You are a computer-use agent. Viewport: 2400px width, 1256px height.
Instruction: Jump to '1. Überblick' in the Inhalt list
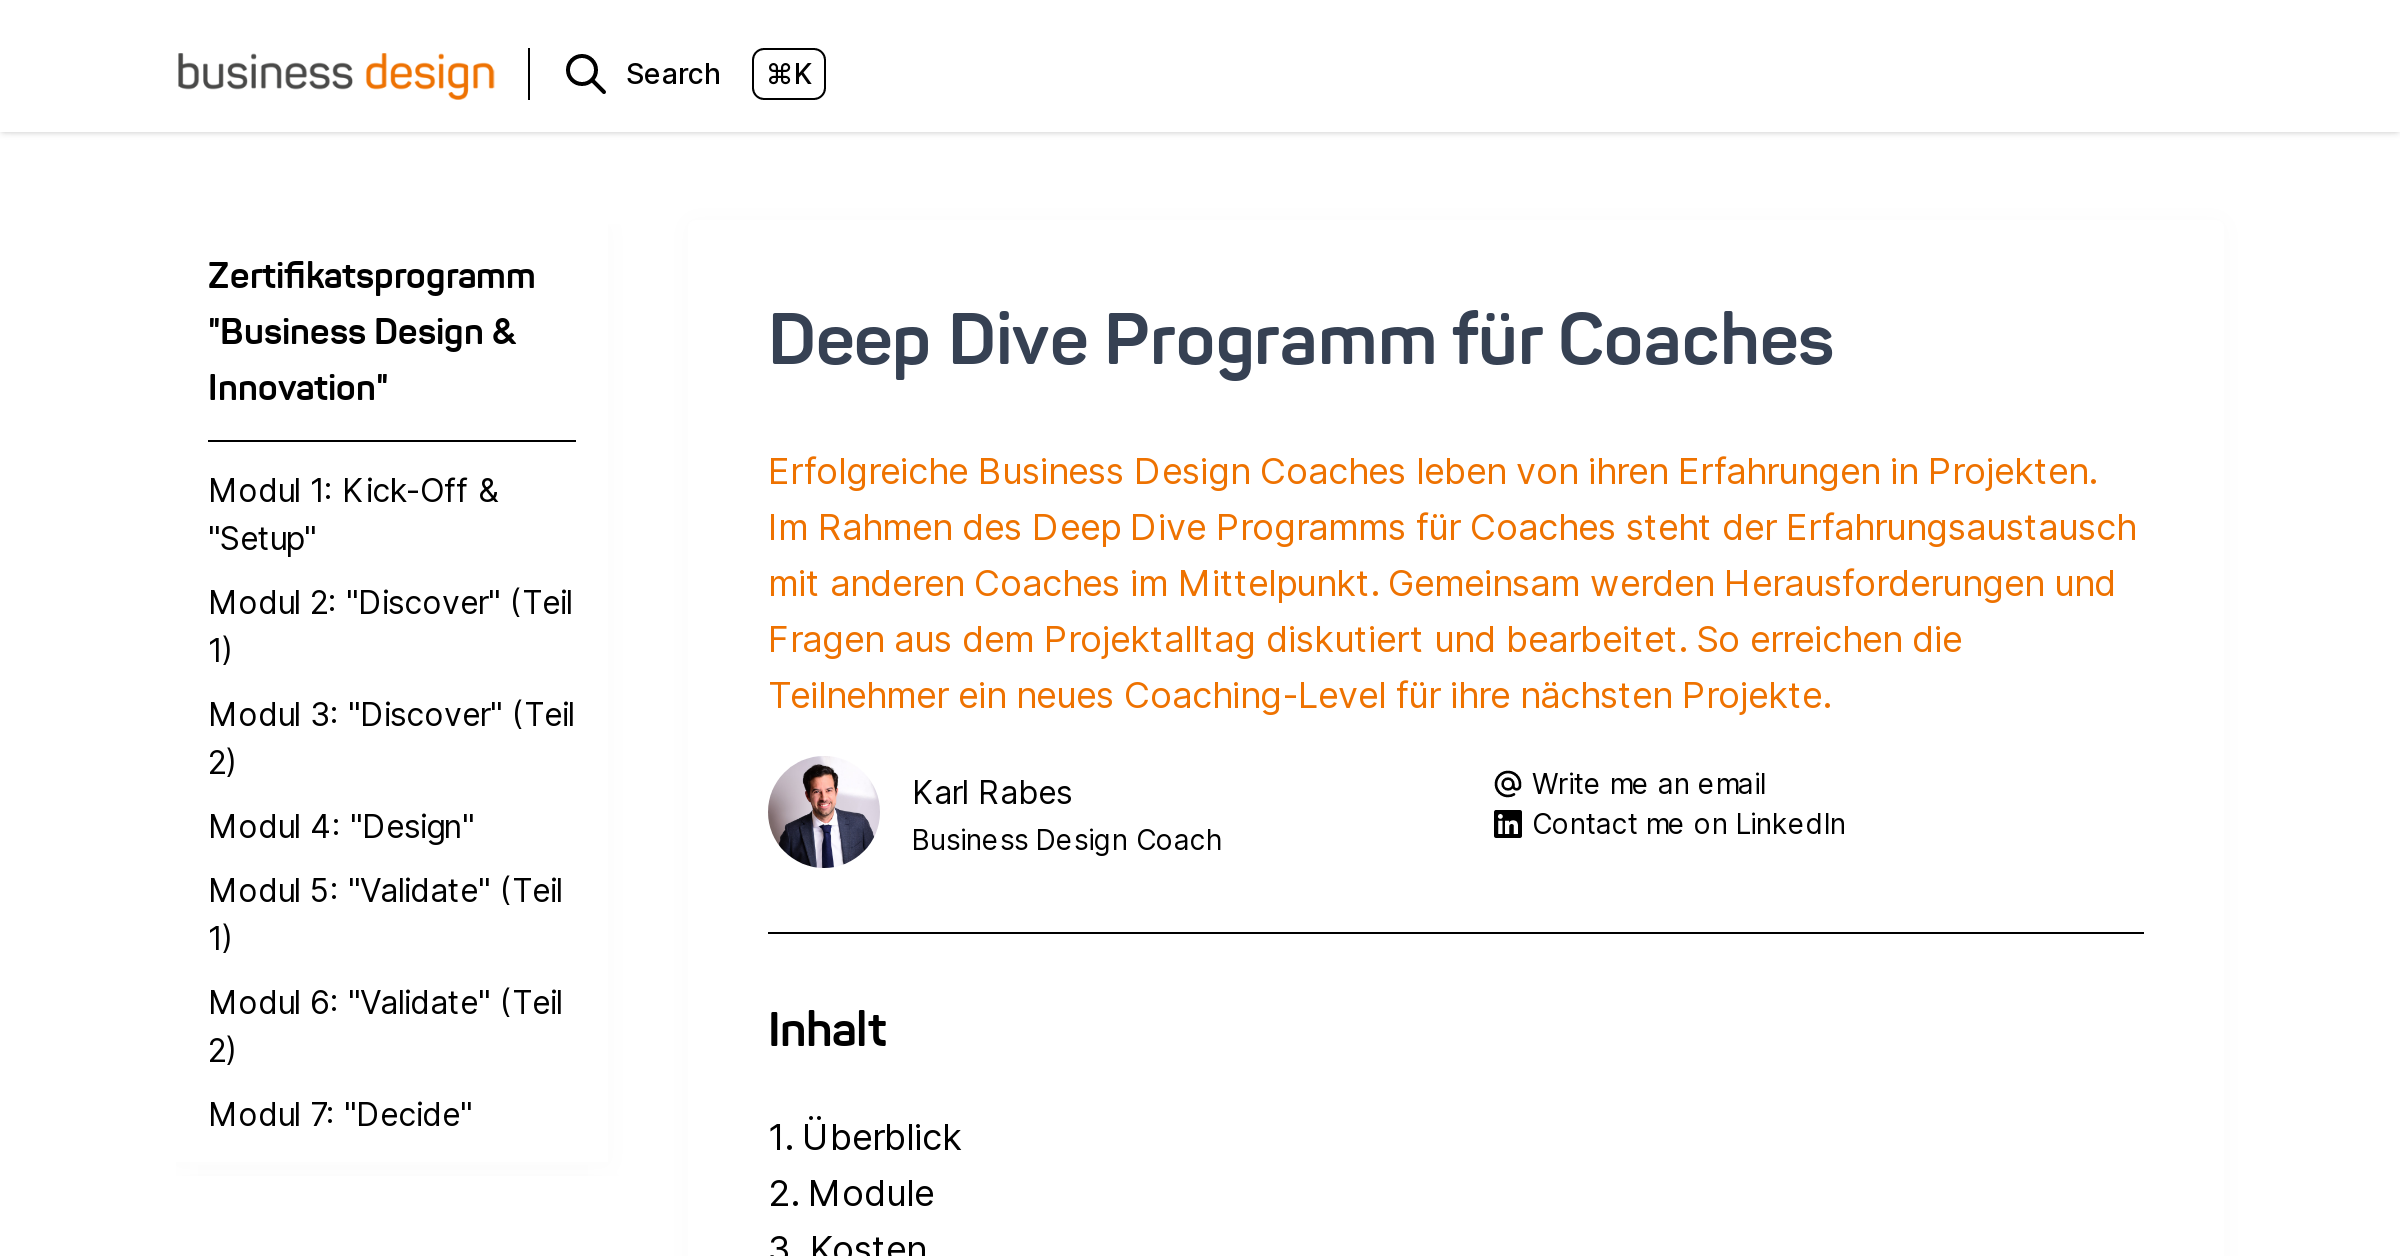(864, 1136)
